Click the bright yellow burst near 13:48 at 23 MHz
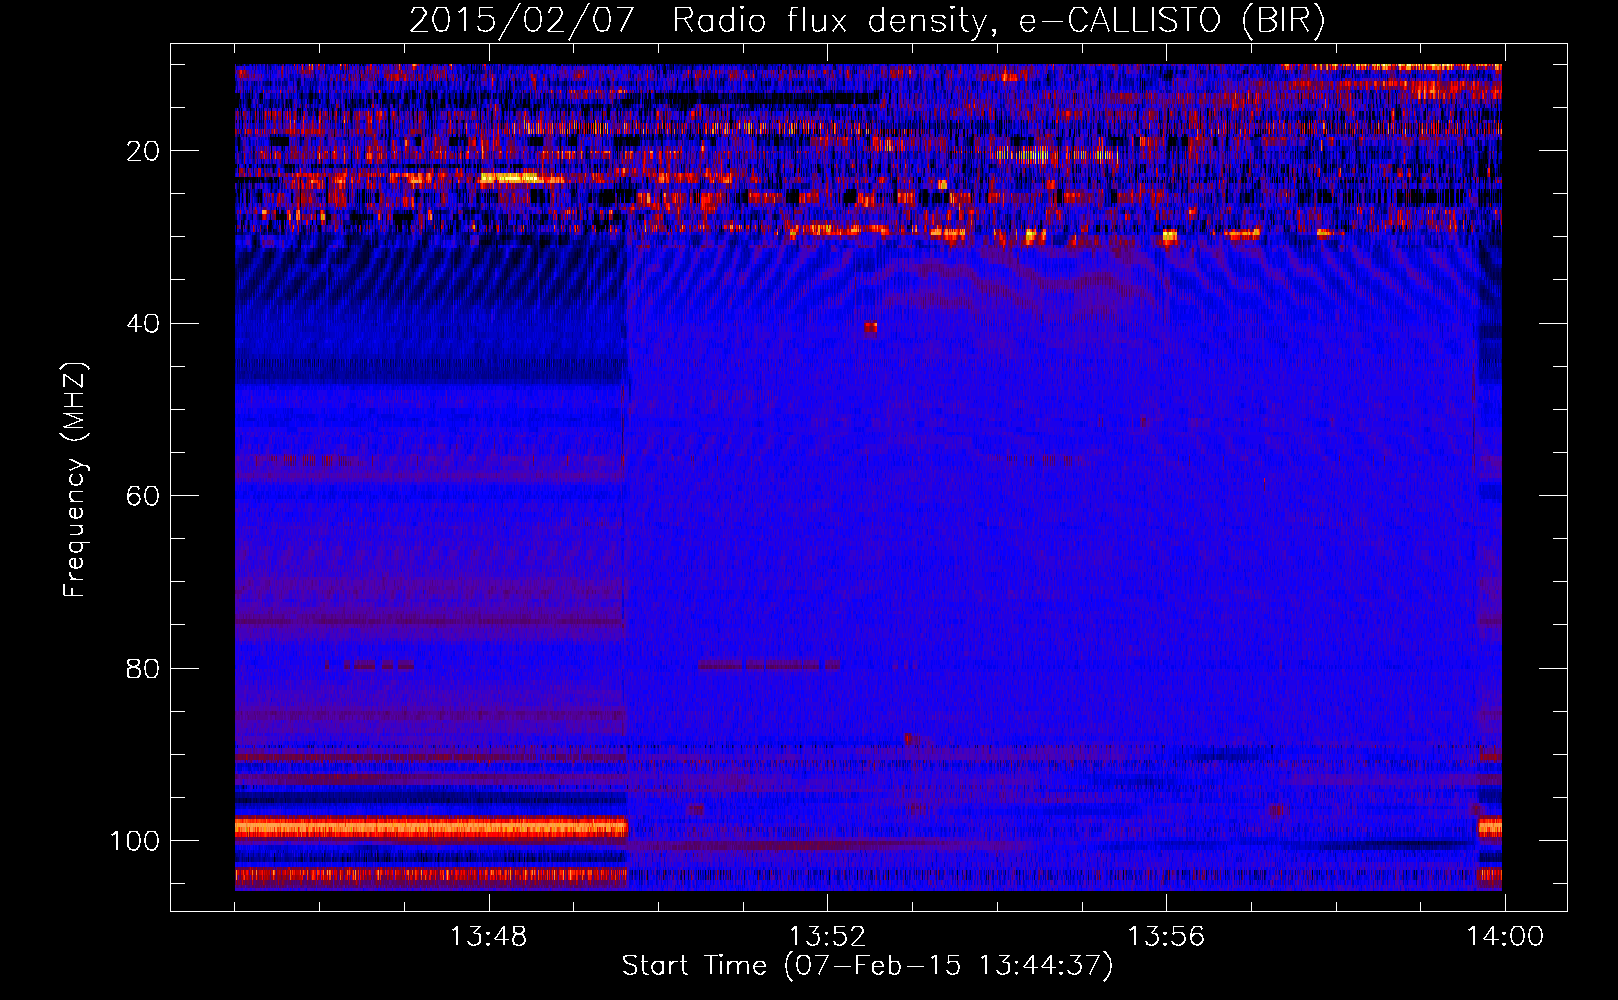The image size is (1618, 1000). coord(510,178)
